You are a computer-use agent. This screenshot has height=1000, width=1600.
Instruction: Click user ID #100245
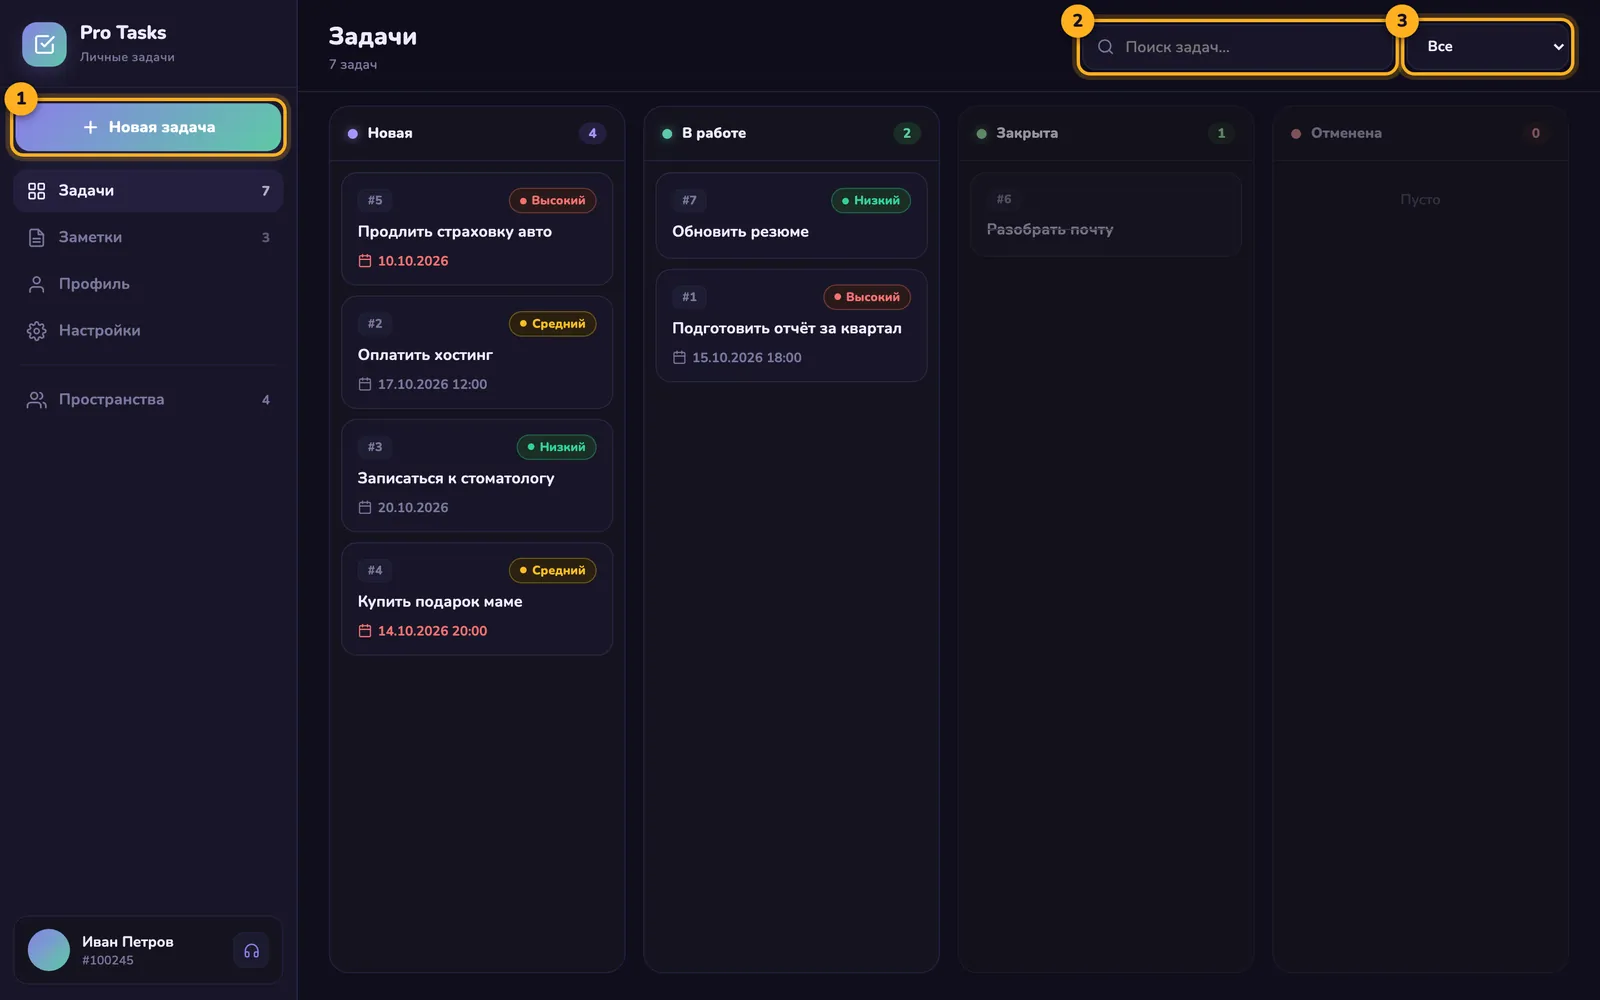click(x=108, y=960)
